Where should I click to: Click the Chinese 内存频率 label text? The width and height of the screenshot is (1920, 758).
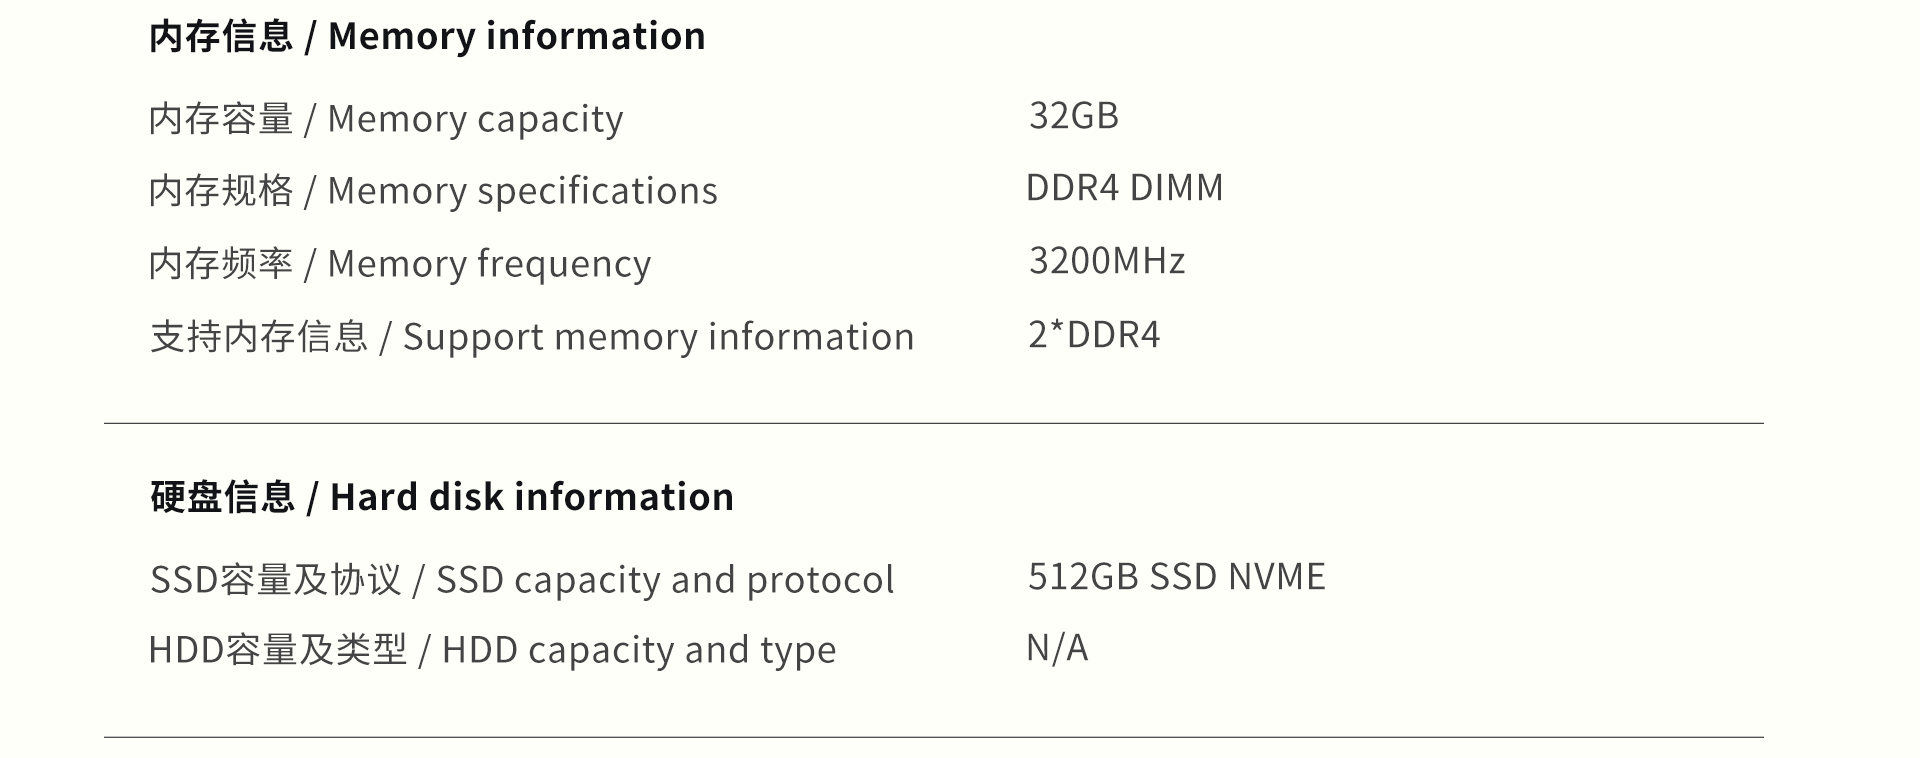pos(220,264)
